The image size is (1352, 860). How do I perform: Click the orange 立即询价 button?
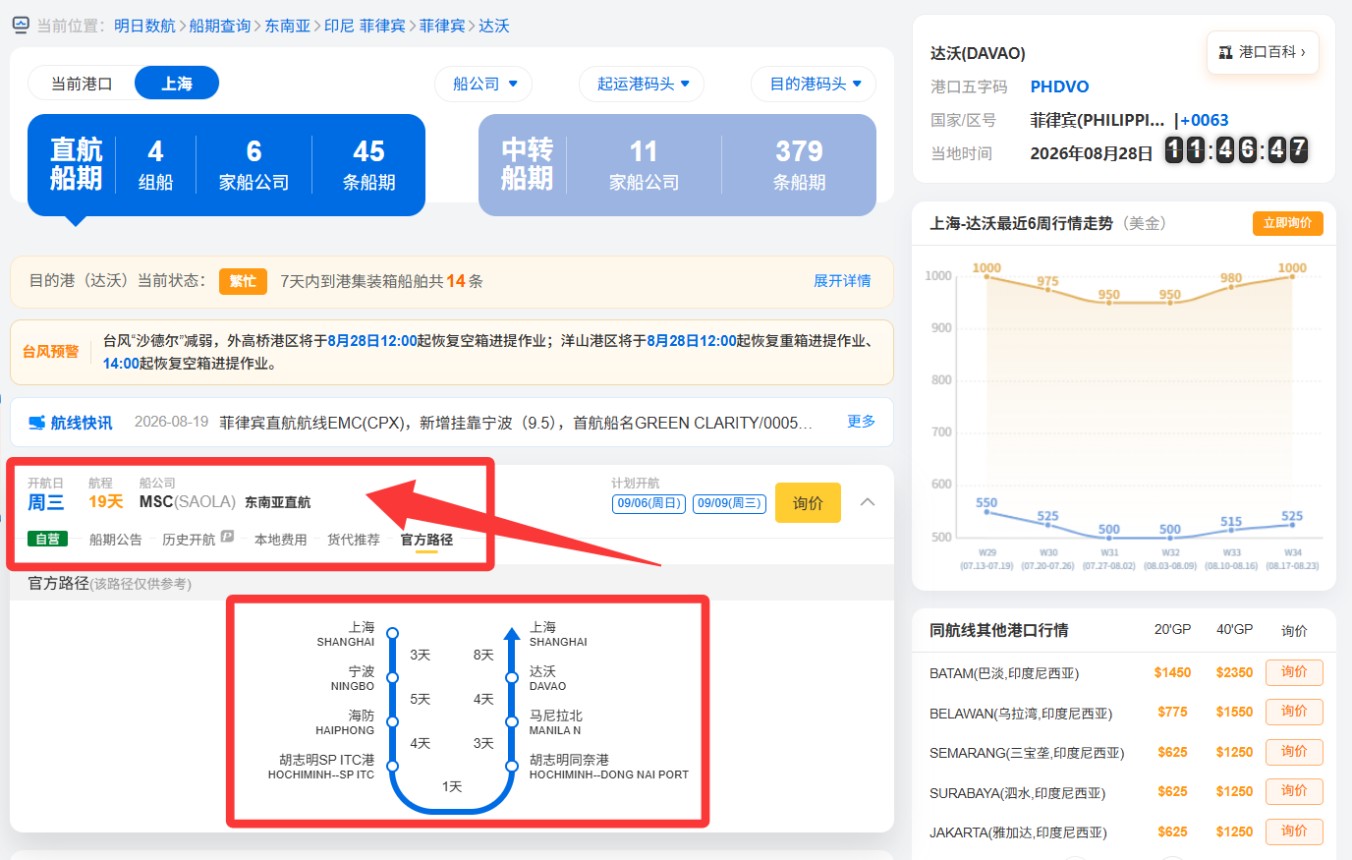point(1288,223)
